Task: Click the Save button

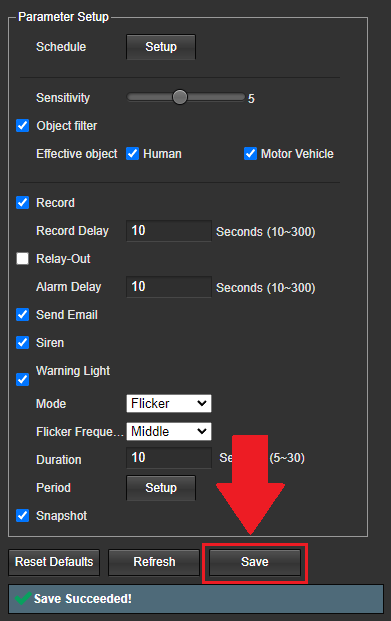Action: tap(255, 562)
